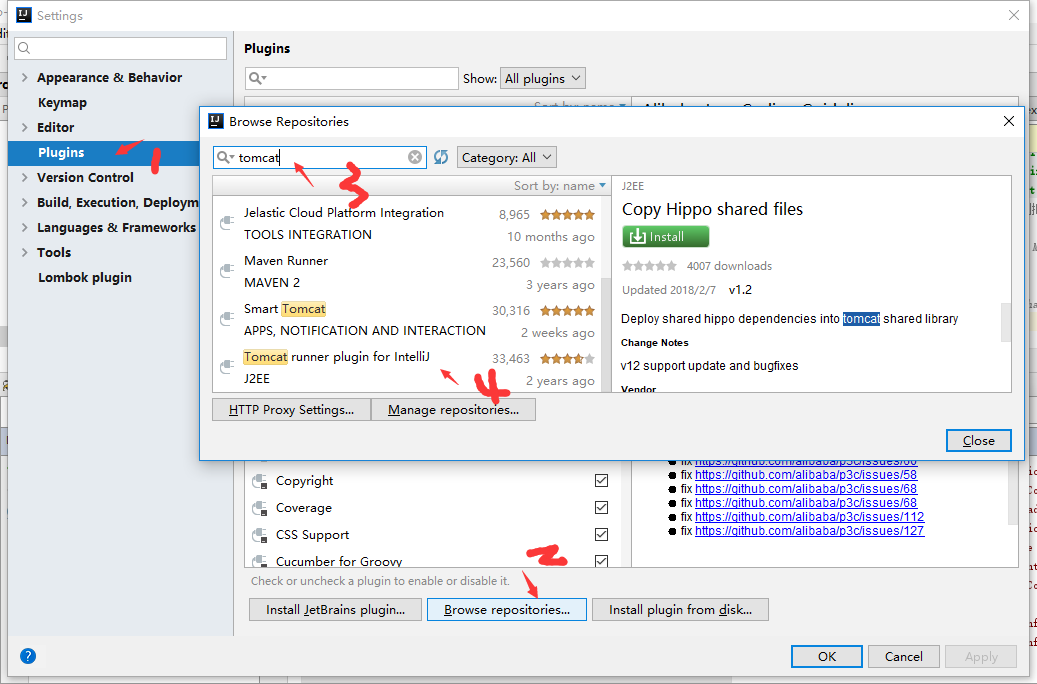Open the Show All plugins dropdown
Image resolution: width=1037 pixels, height=684 pixels.
click(x=542, y=78)
